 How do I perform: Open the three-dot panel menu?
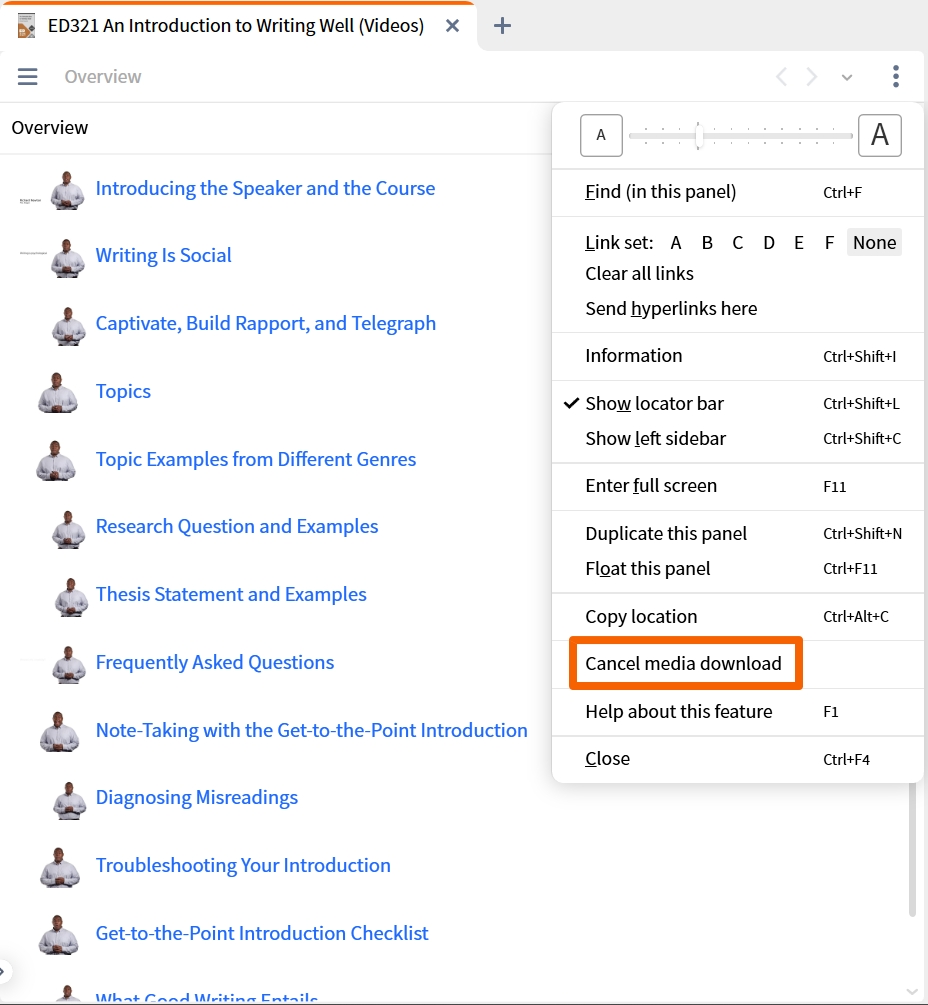[895, 76]
